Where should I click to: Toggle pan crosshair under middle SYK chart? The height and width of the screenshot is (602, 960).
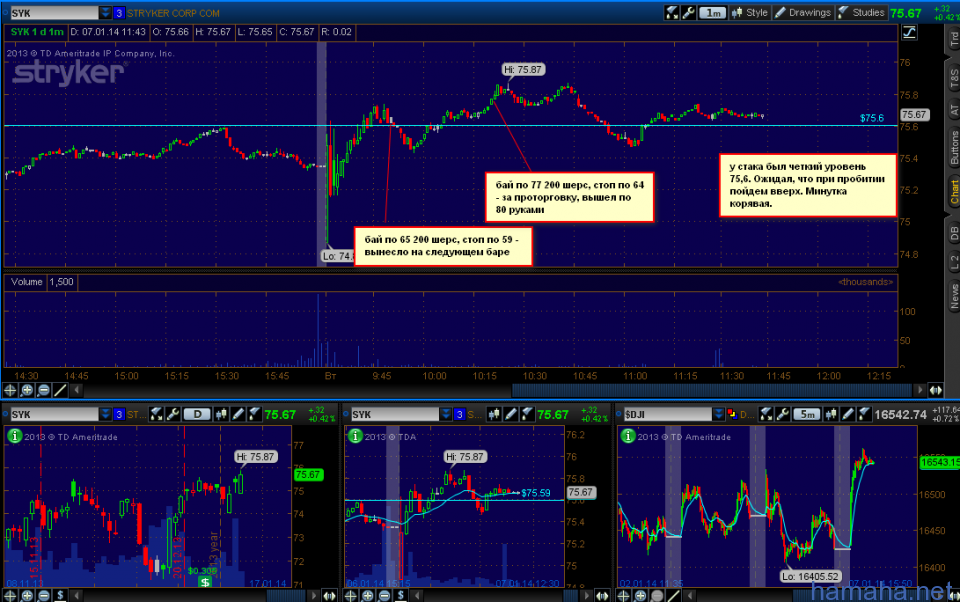click(351, 595)
